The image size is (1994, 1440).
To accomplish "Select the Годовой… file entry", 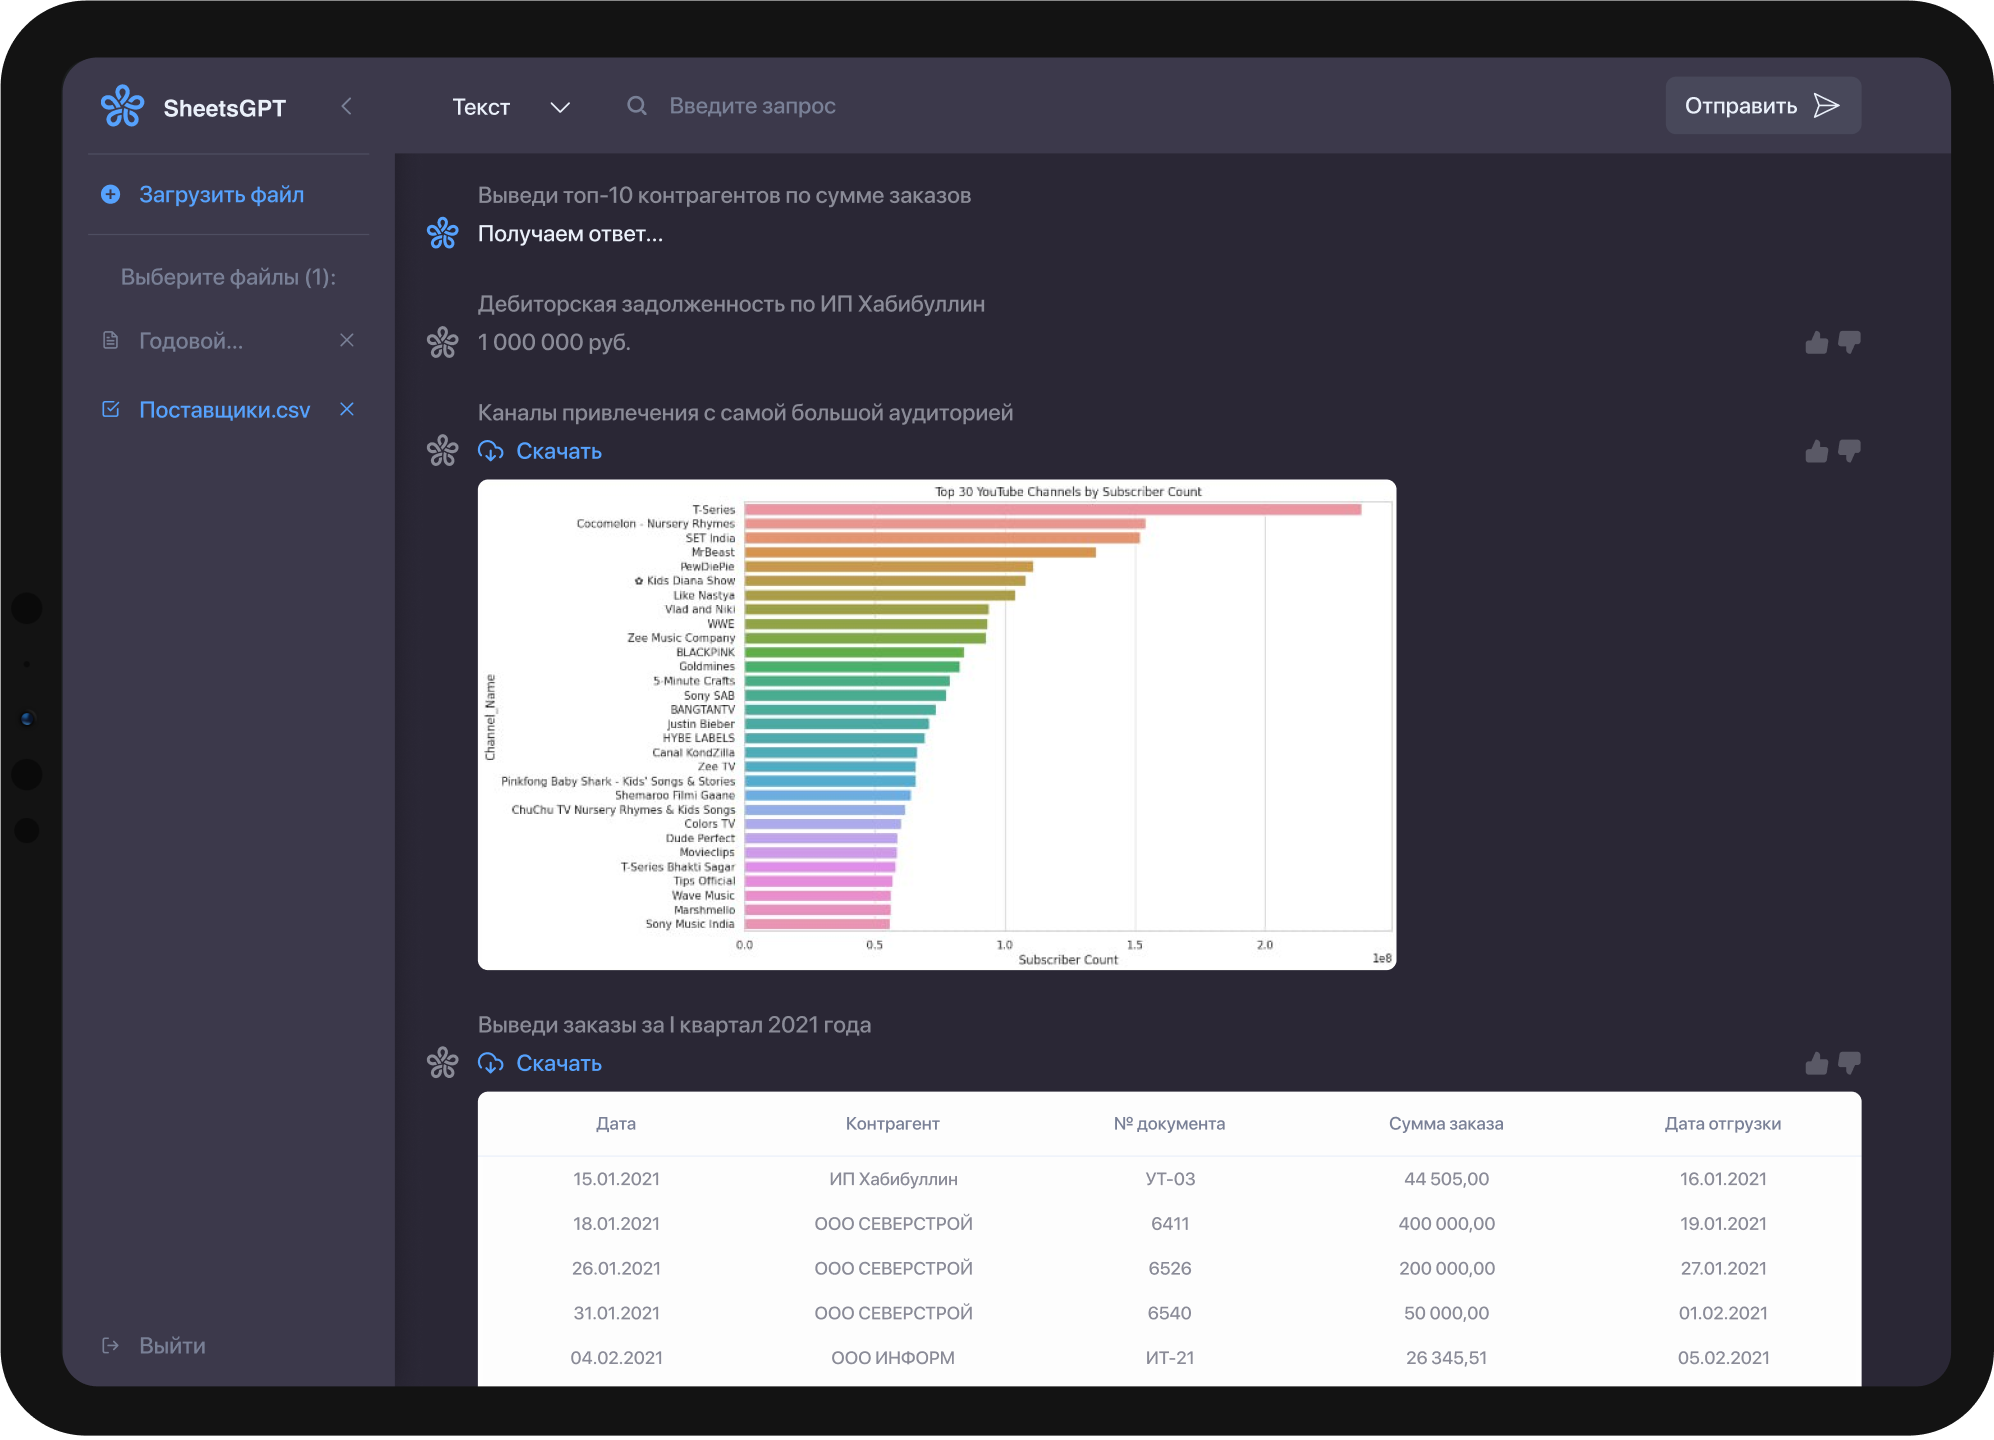I will pos(191,341).
